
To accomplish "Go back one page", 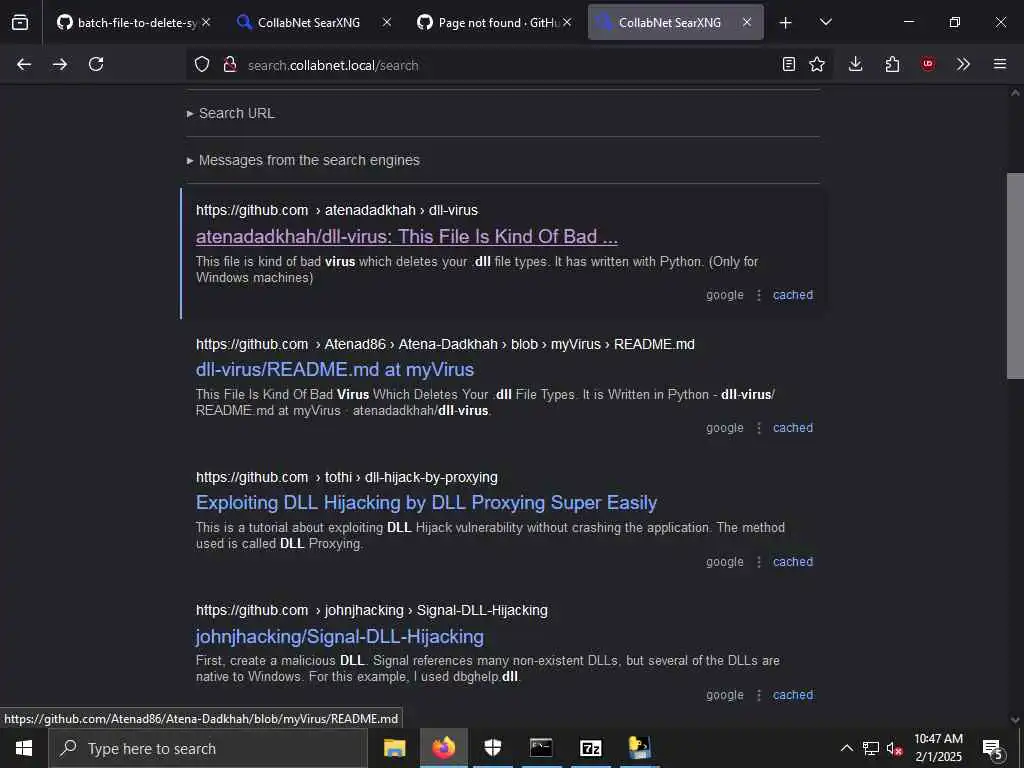I will tap(24, 64).
